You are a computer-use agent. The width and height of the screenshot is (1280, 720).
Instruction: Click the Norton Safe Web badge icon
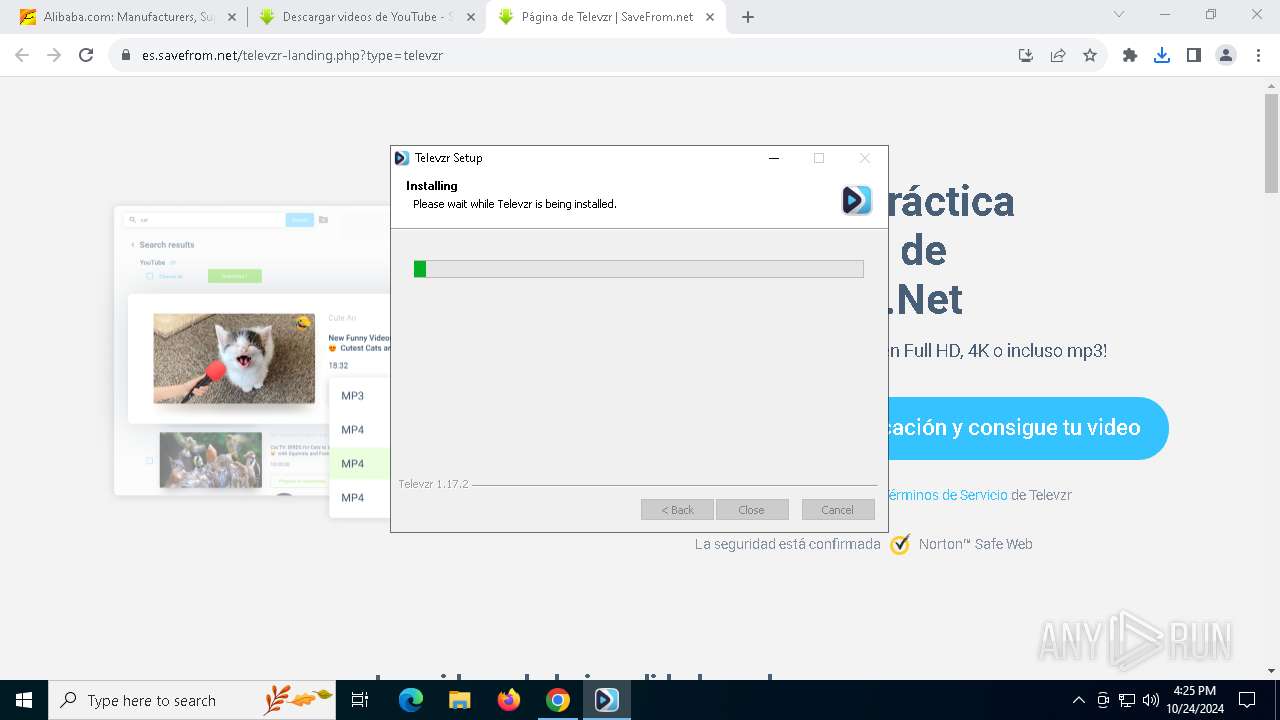coord(900,544)
